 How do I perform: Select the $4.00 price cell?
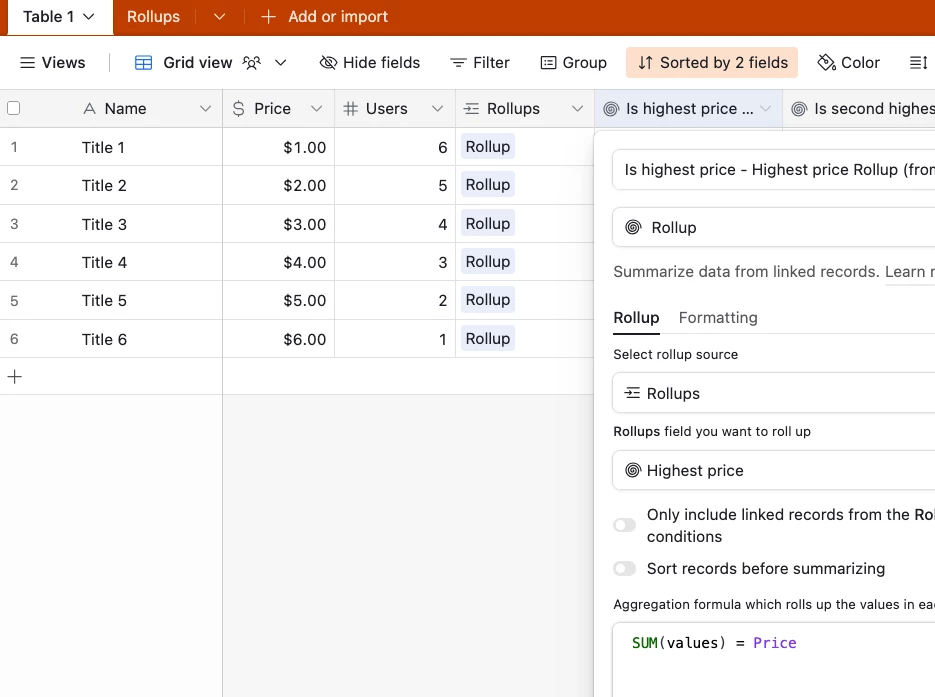[x=278, y=262]
